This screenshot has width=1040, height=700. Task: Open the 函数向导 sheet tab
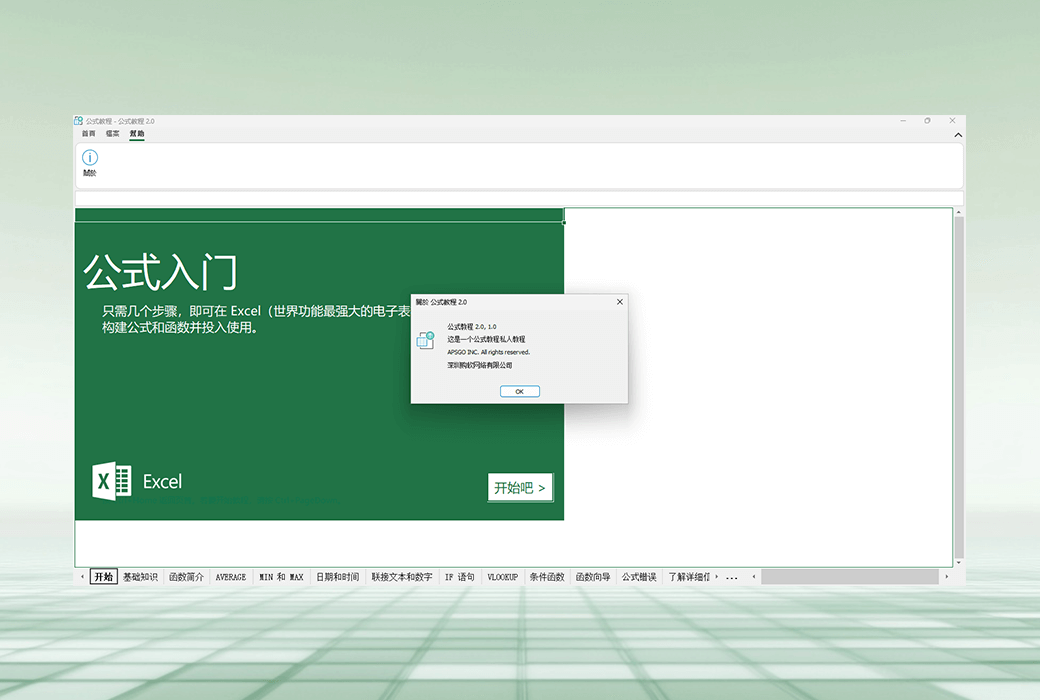pyautogui.click(x=593, y=577)
